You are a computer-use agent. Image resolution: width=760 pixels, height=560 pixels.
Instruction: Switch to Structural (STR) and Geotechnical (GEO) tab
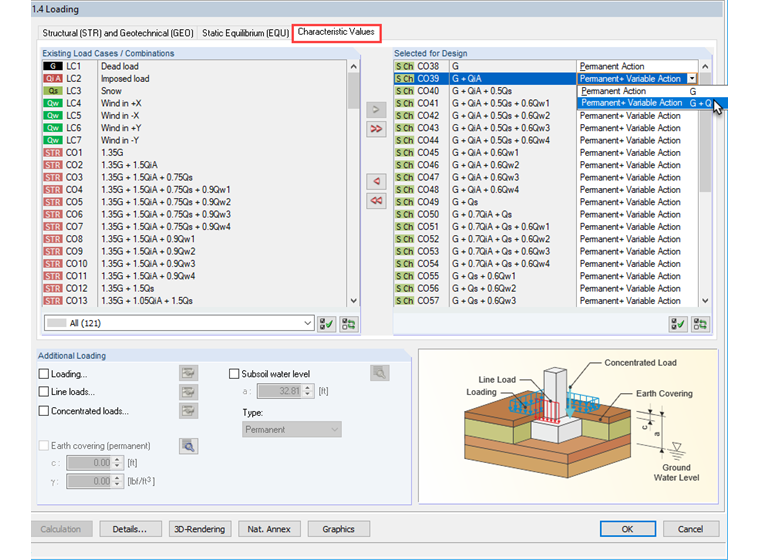118,33
